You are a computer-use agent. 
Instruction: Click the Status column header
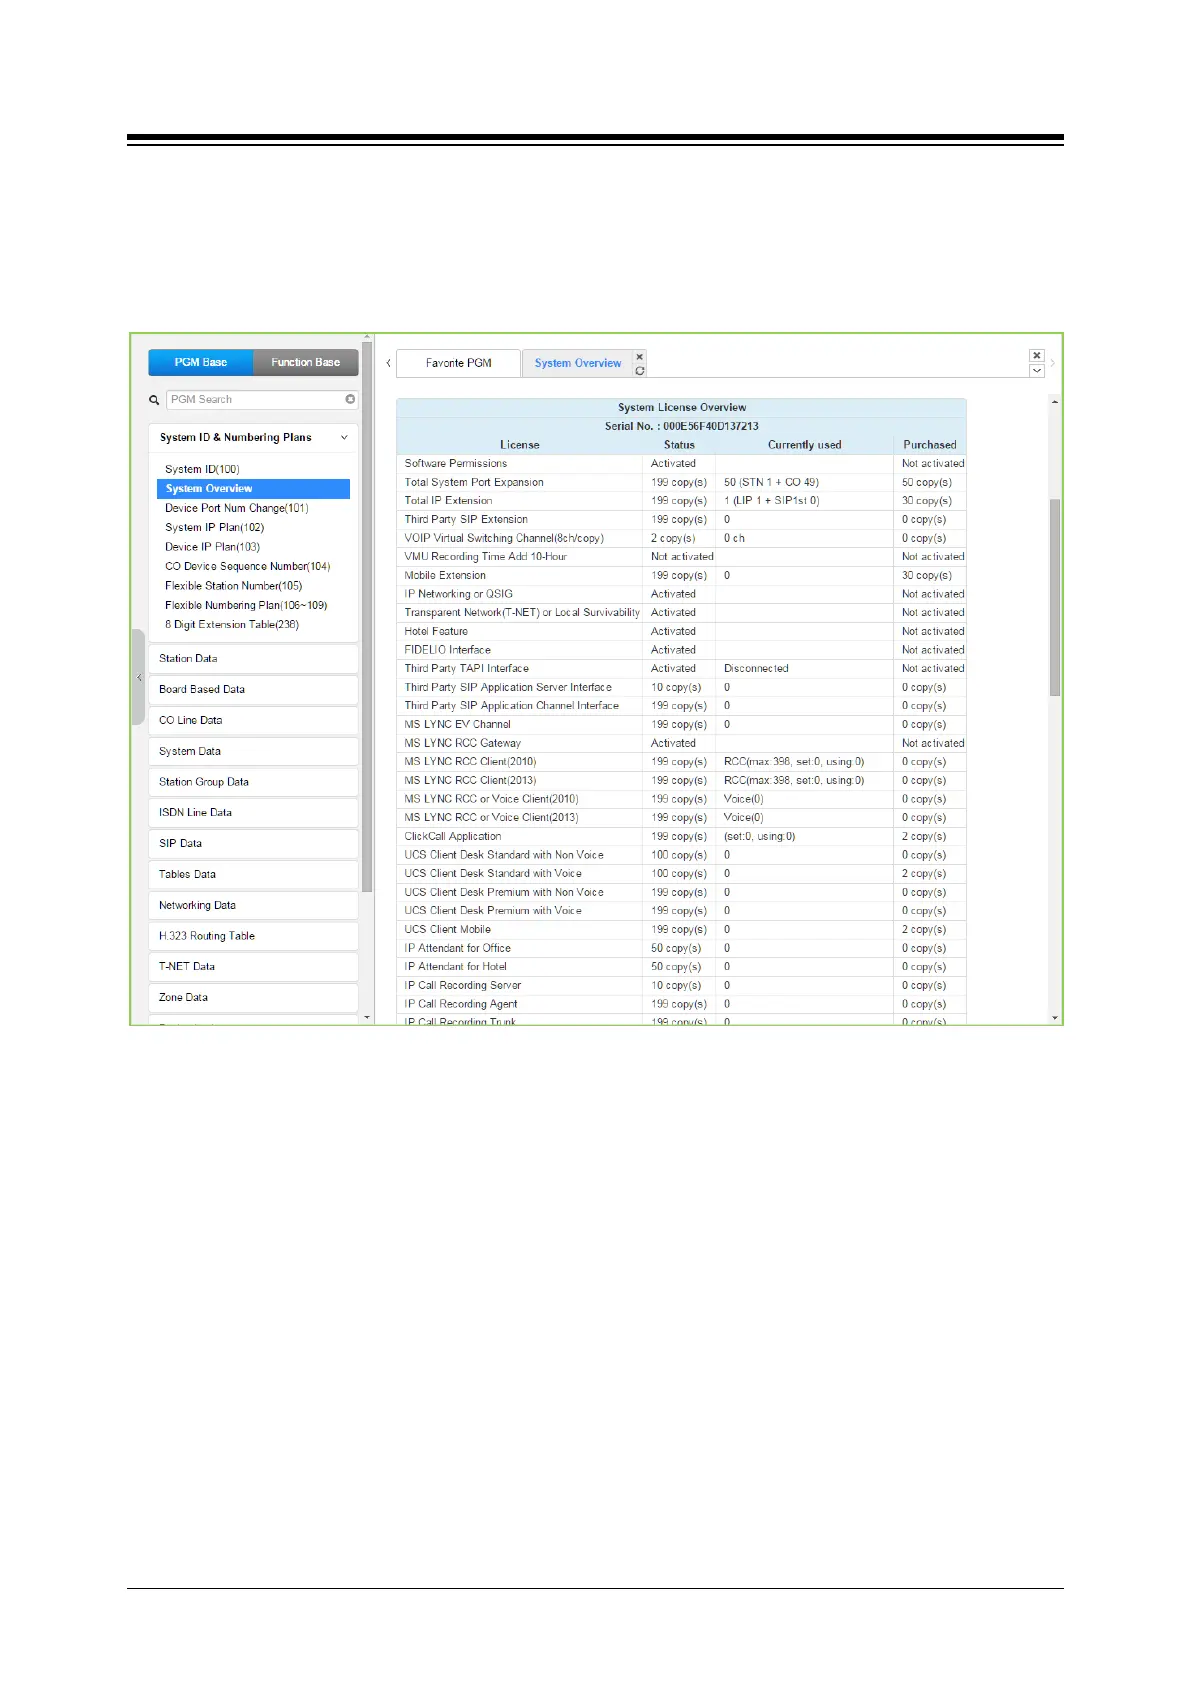pos(679,445)
